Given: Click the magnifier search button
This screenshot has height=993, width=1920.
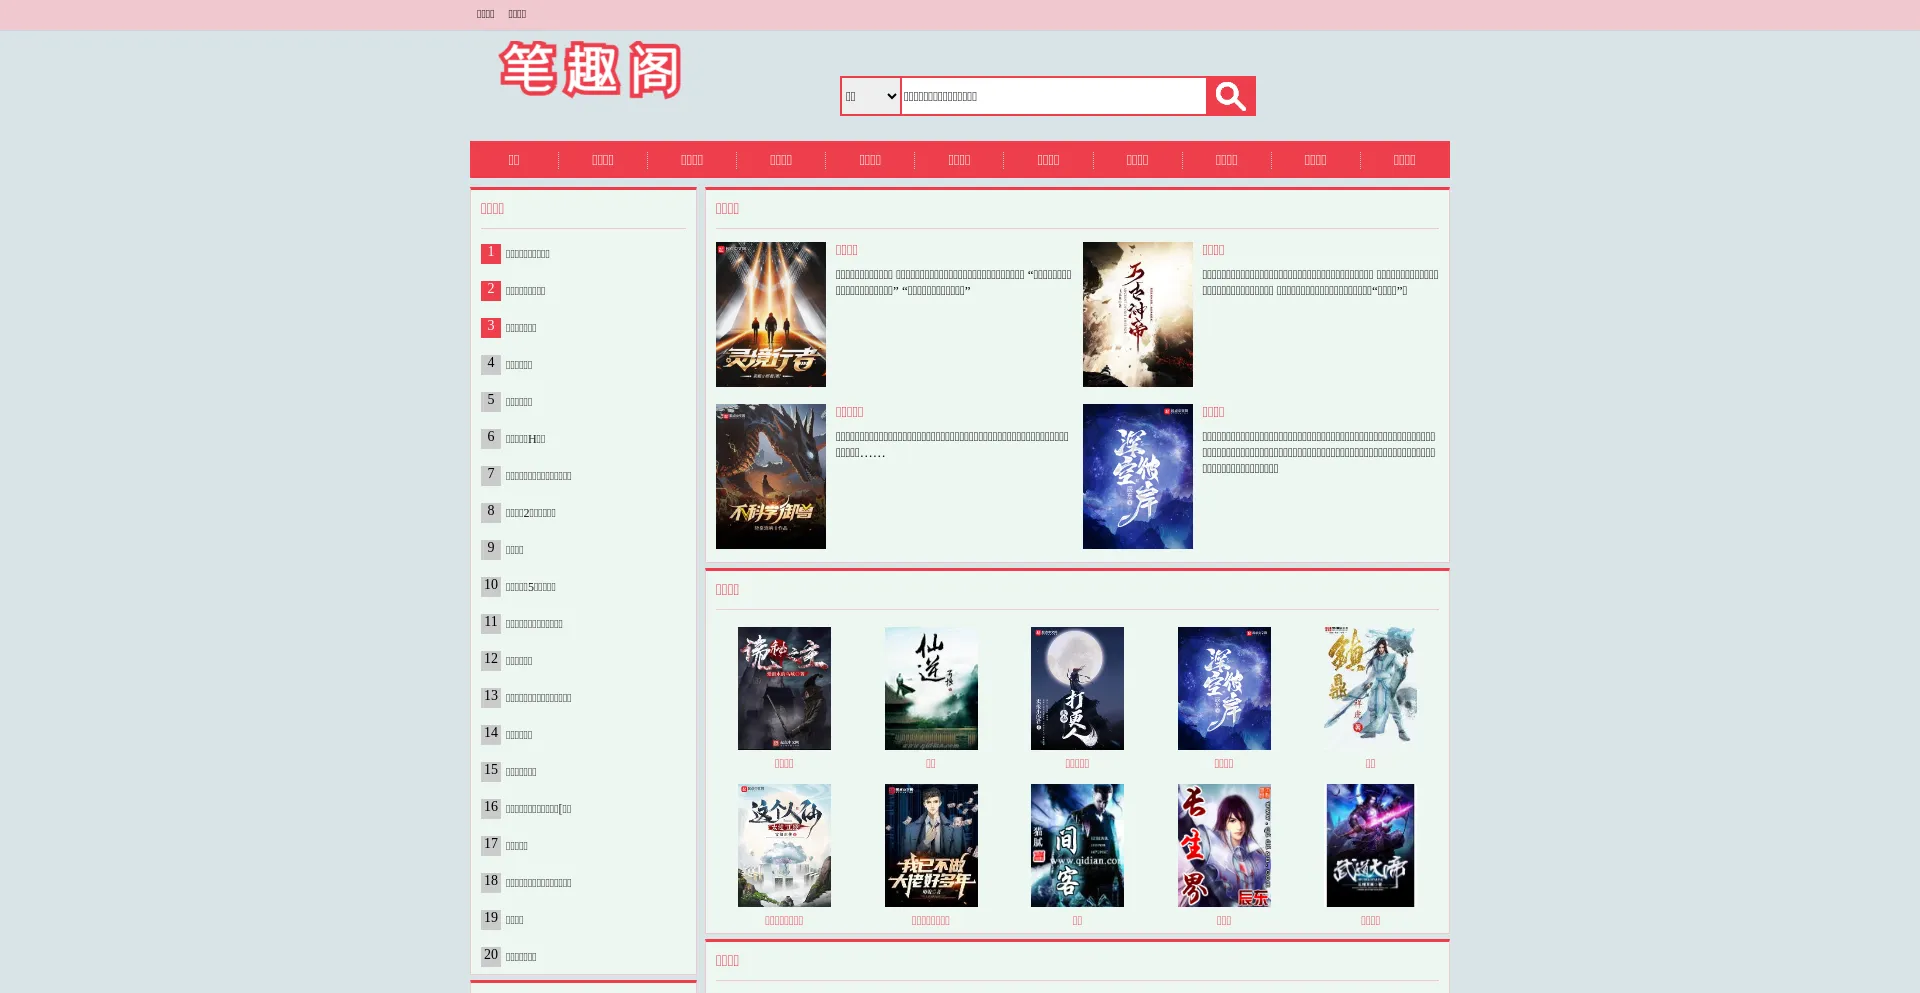Looking at the screenshot, I should pyautogui.click(x=1230, y=96).
